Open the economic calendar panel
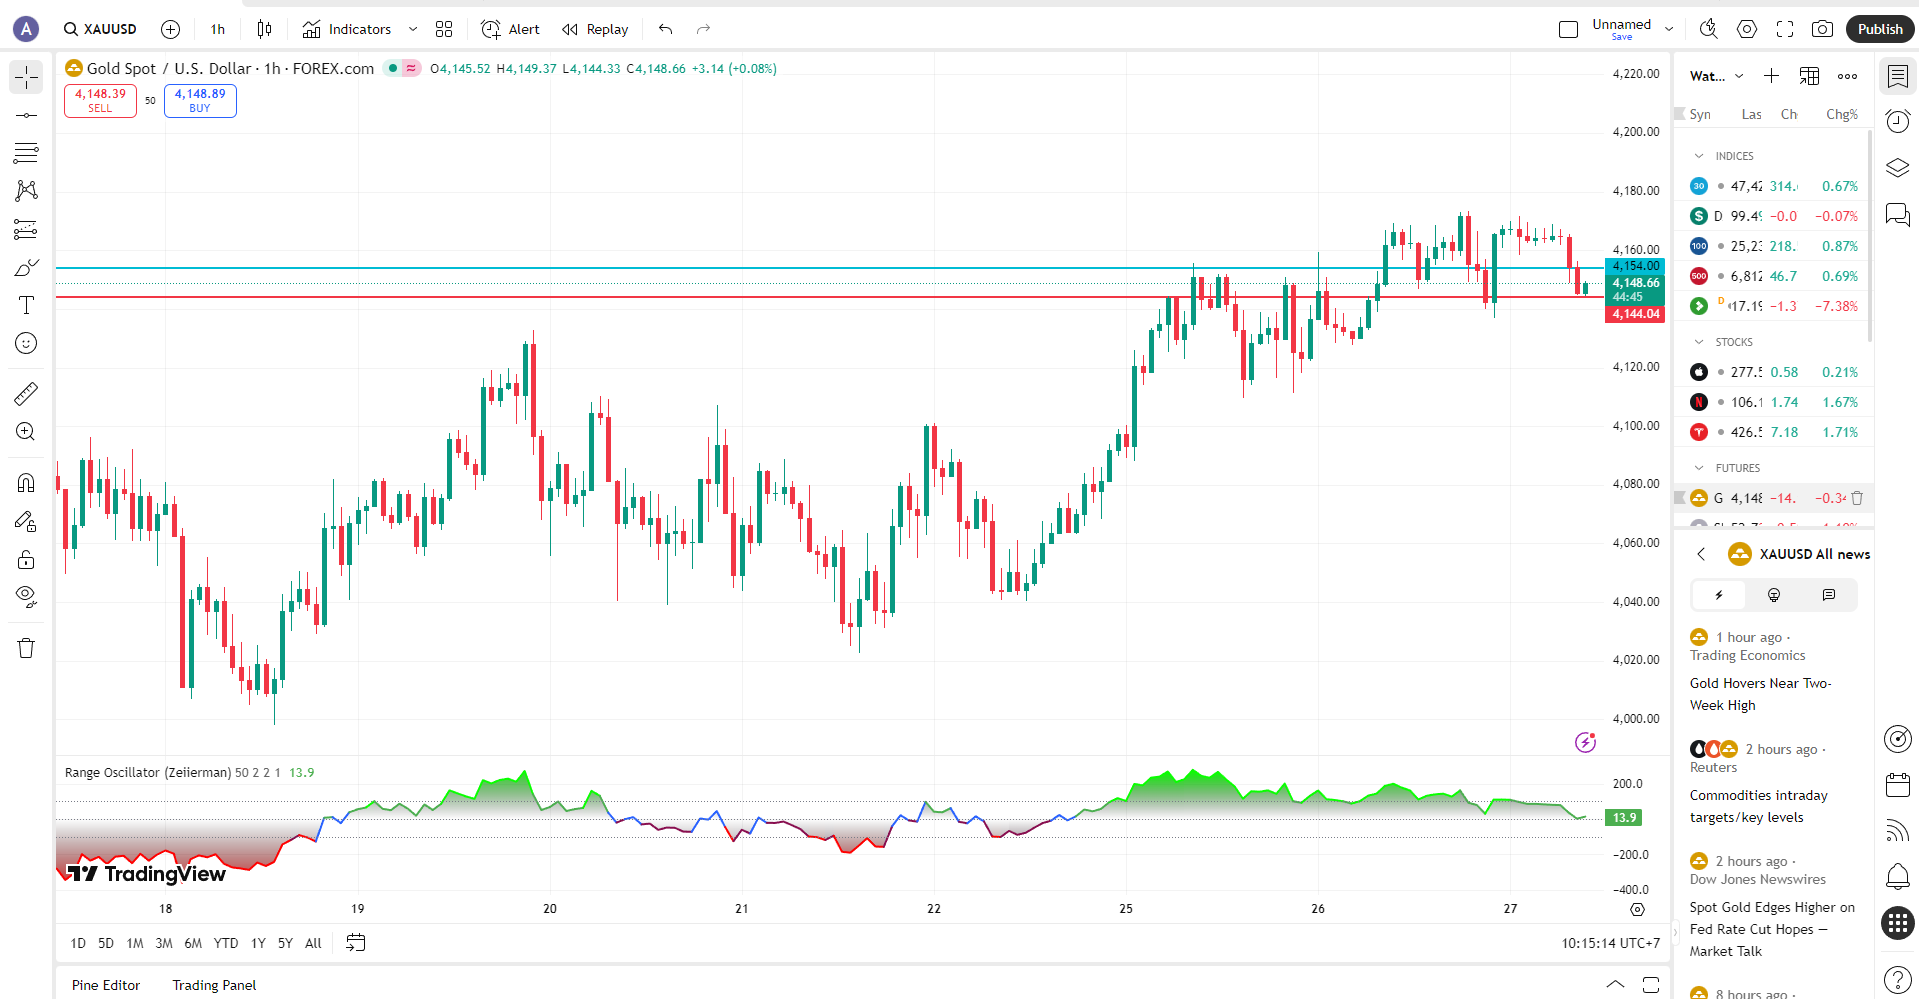 [1898, 785]
